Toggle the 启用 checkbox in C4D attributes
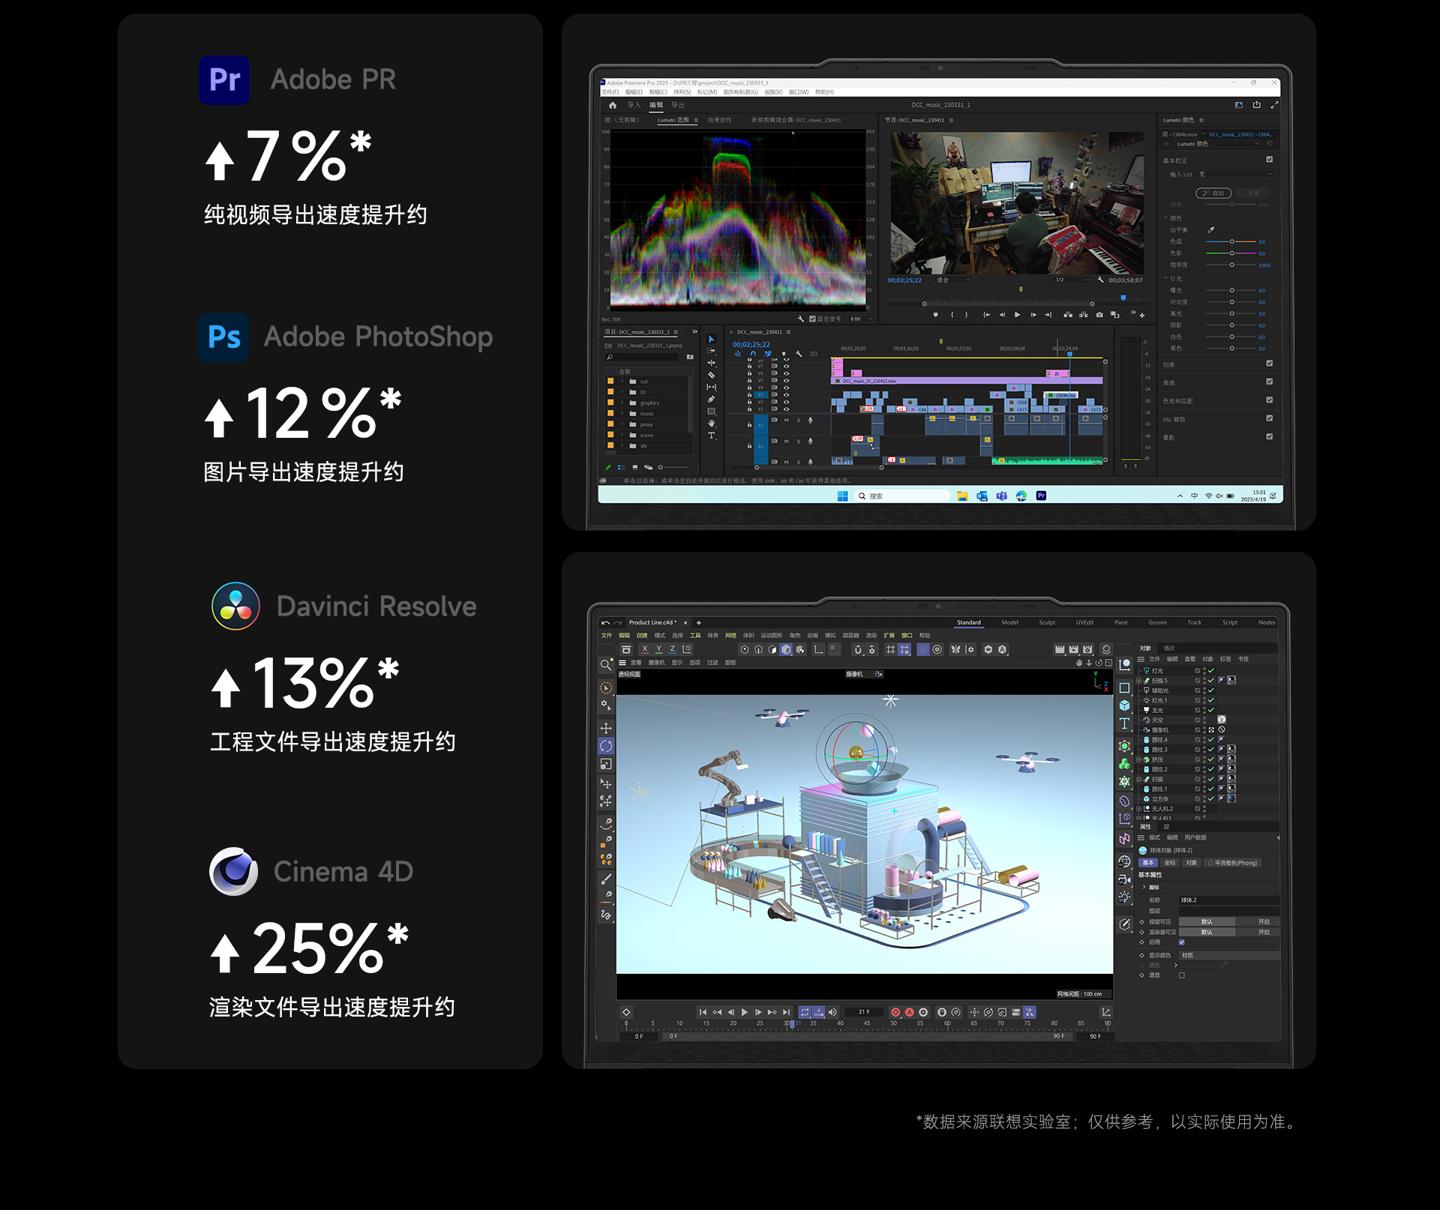Screen dimensions: 1440x1210 coord(1181,942)
